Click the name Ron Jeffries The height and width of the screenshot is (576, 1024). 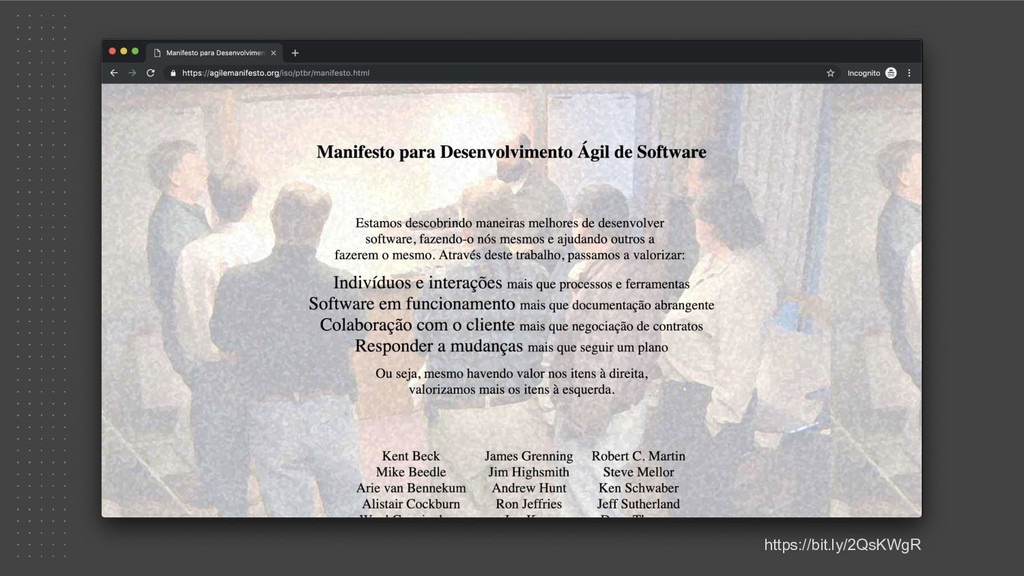pos(528,504)
